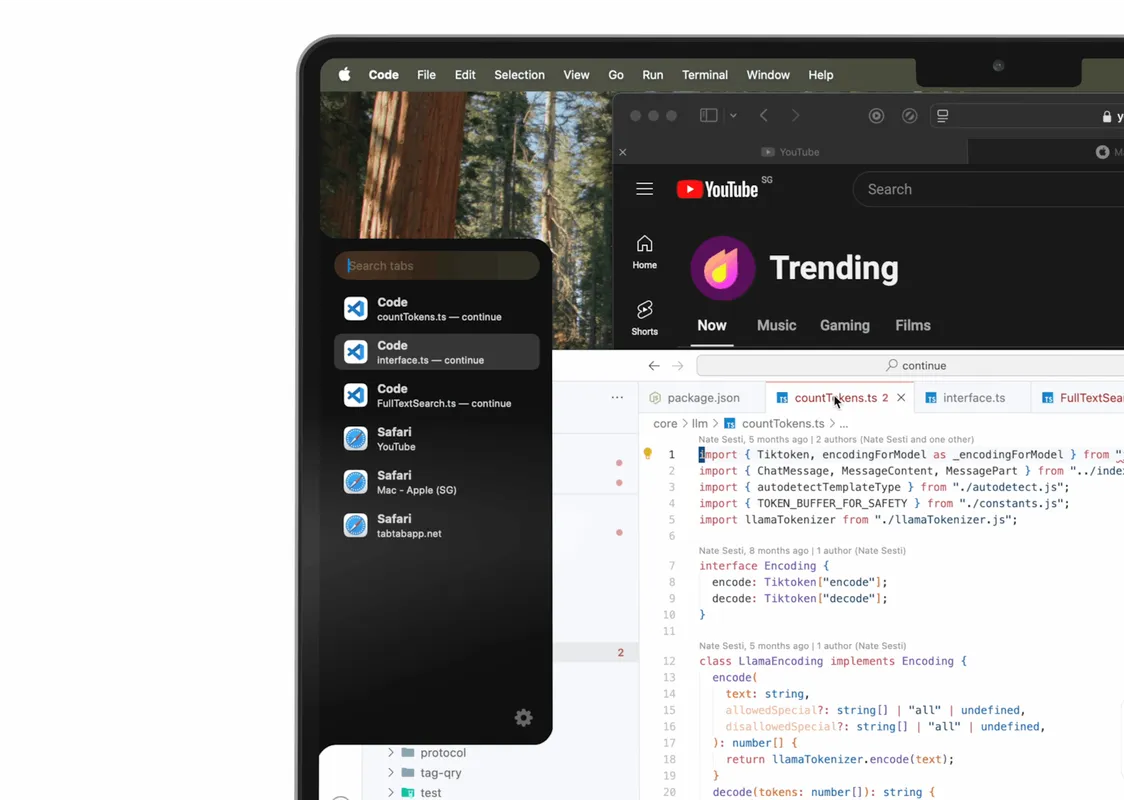Click the YouTube hamburger menu icon
The image size is (1124, 800).
click(644, 189)
